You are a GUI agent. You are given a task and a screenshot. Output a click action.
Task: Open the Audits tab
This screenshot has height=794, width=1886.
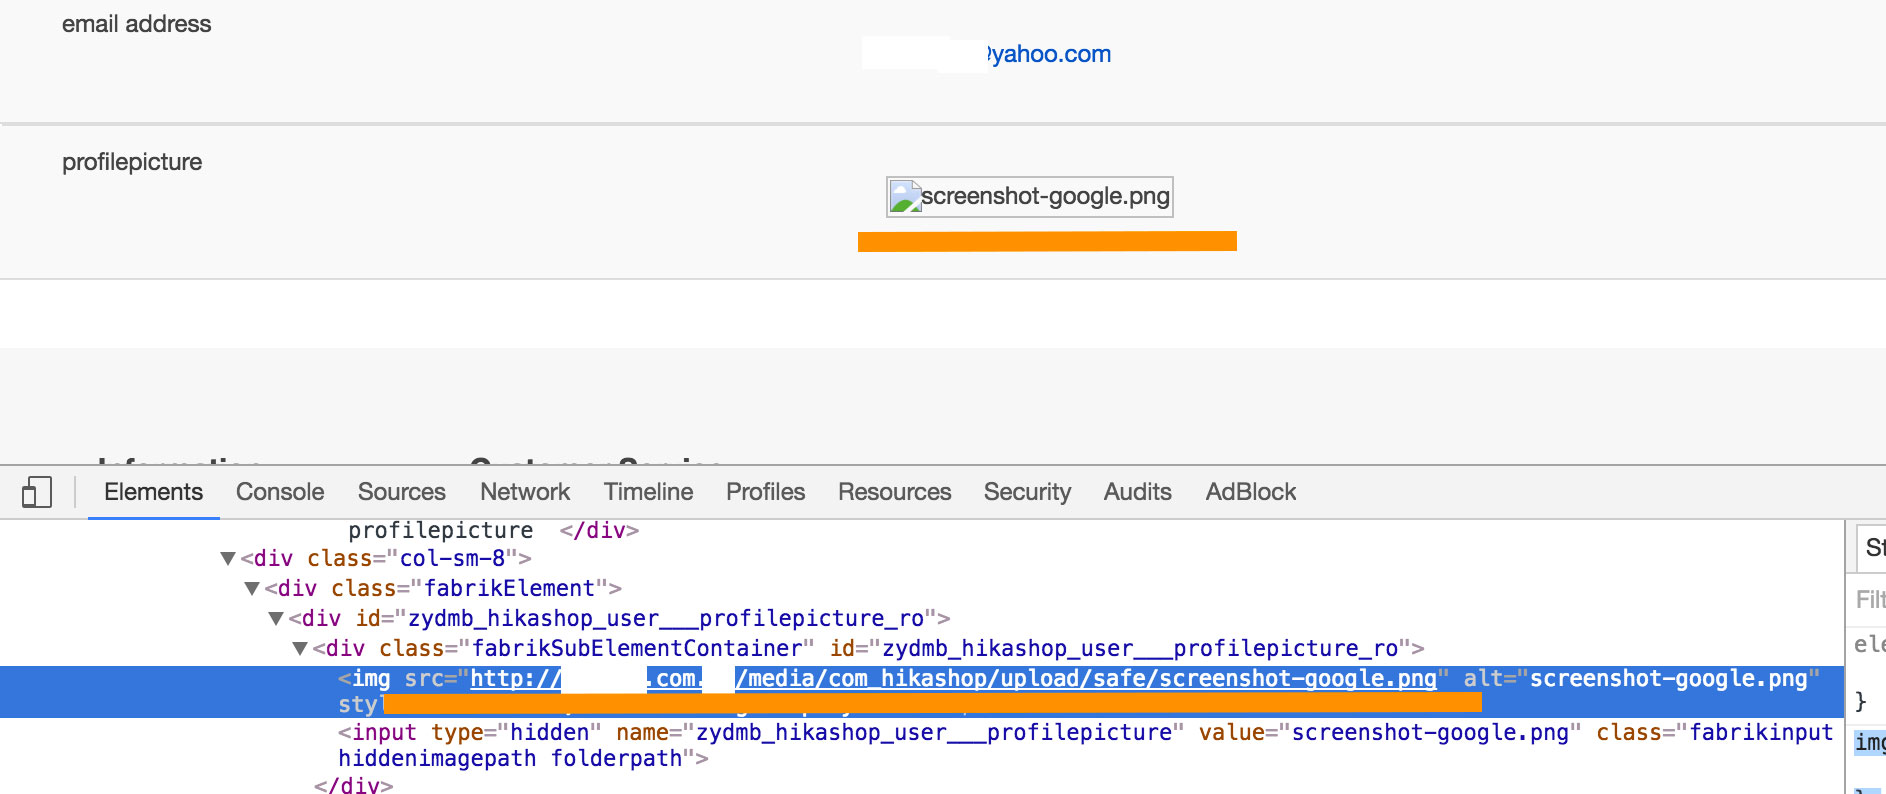(1137, 492)
